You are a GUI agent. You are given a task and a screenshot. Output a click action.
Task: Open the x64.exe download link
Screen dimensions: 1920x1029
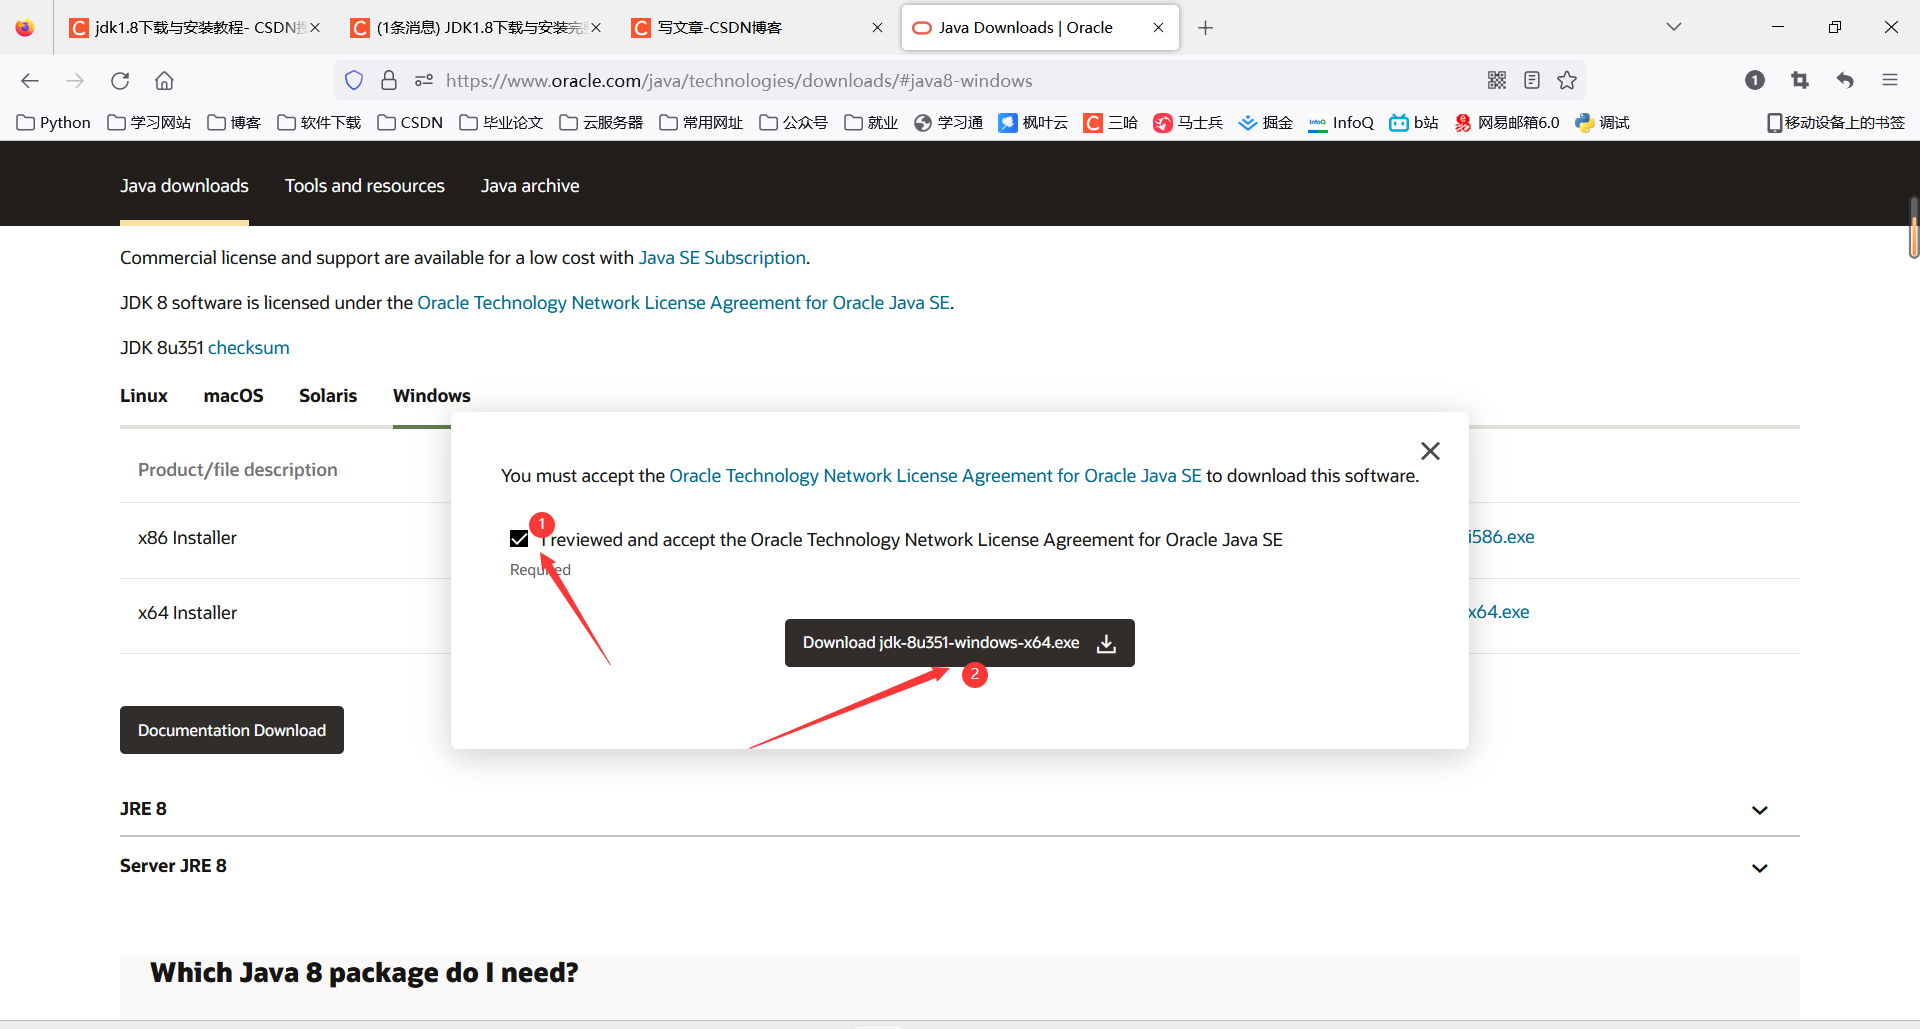point(1498,612)
